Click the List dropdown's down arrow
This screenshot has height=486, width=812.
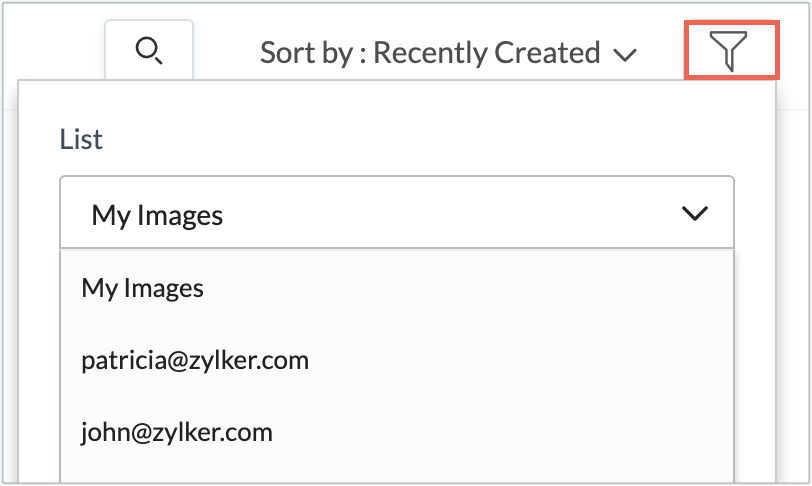pos(694,213)
